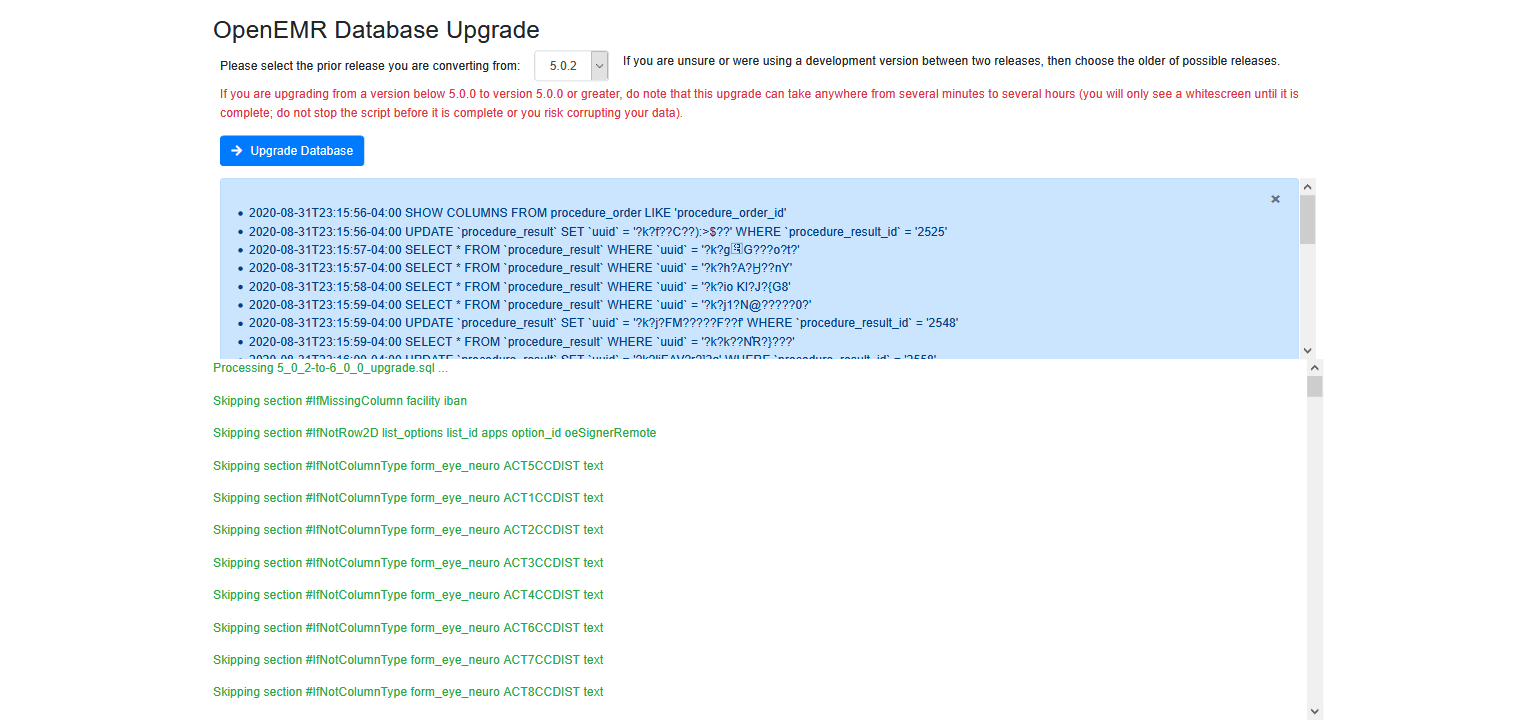
Task: Click the Upgrade Database button
Action: coord(291,150)
